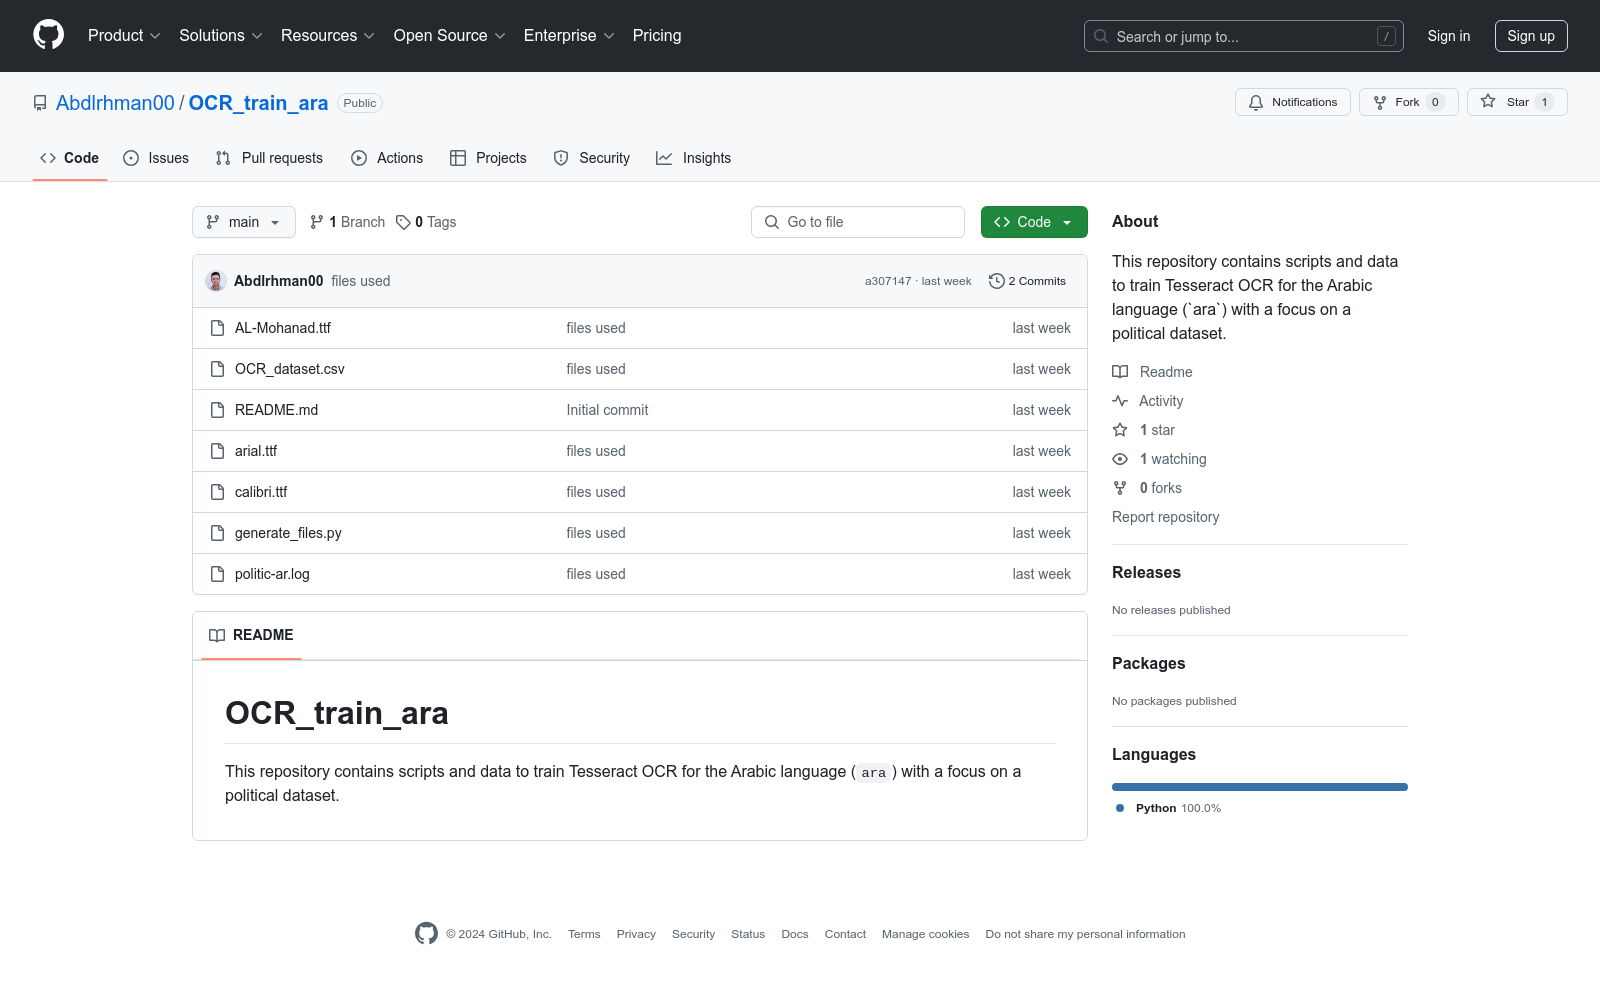Open generate_files.py file
The width and height of the screenshot is (1600, 1000).
pos(288,533)
